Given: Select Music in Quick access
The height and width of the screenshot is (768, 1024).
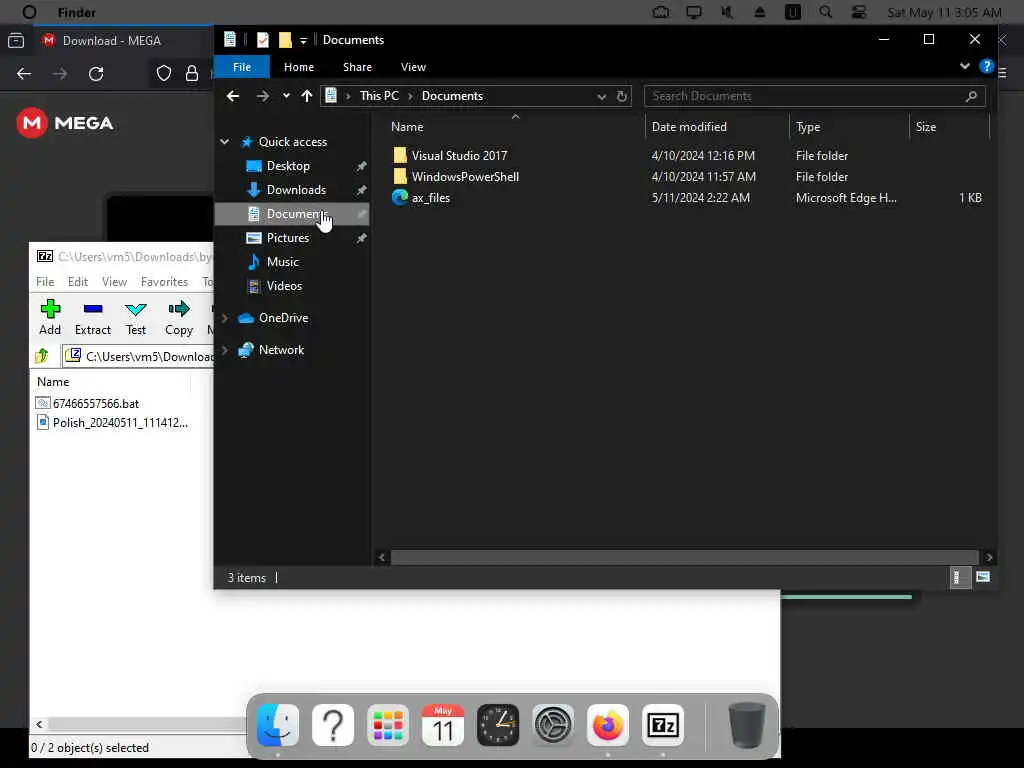Looking at the screenshot, I should [282, 262].
